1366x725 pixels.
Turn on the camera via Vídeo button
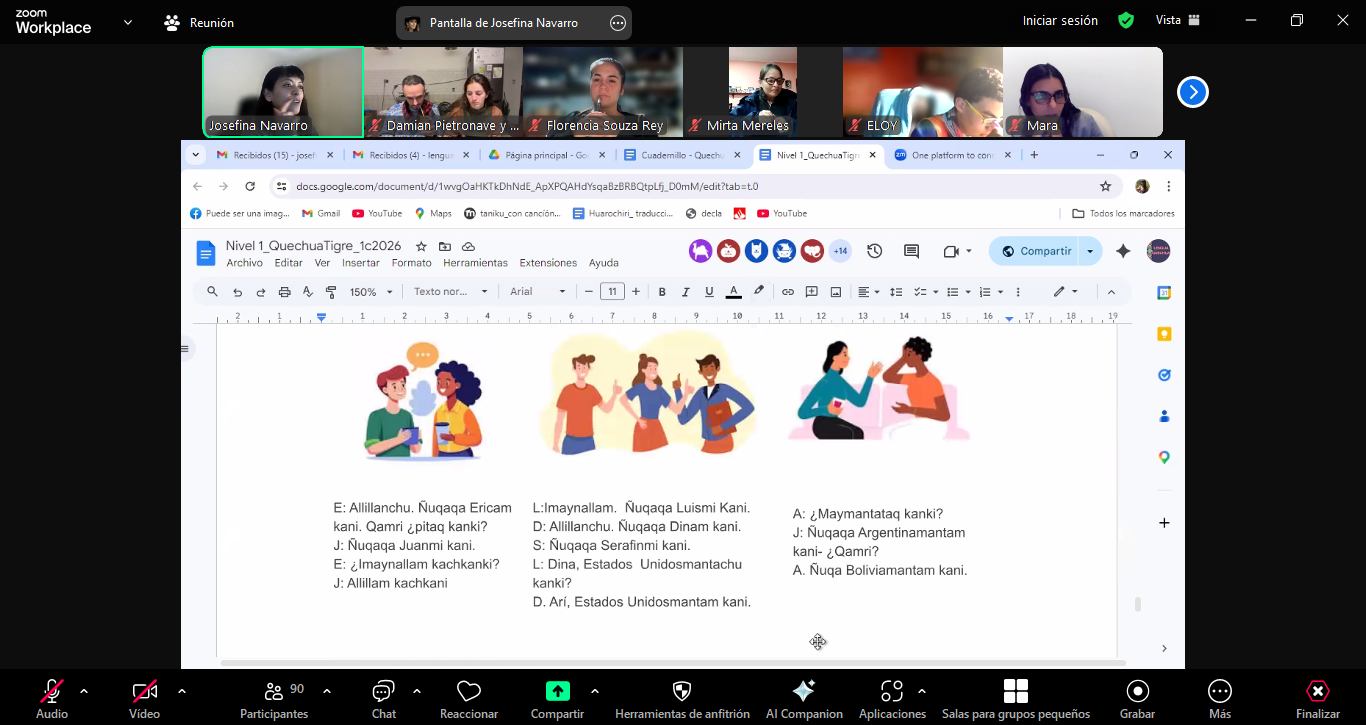[x=144, y=698]
